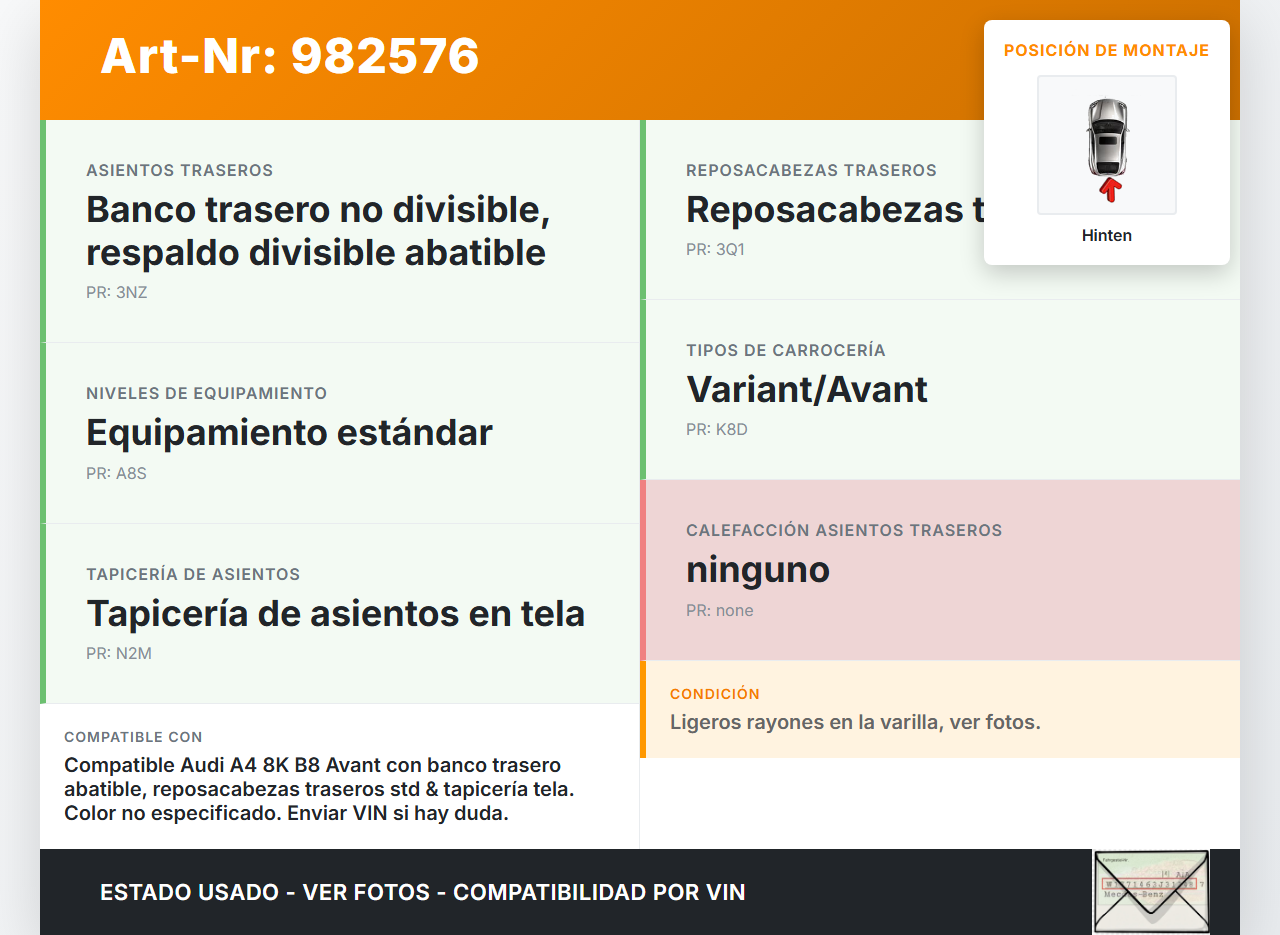Select the 'Equipamiento estándar' value

coord(289,433)
